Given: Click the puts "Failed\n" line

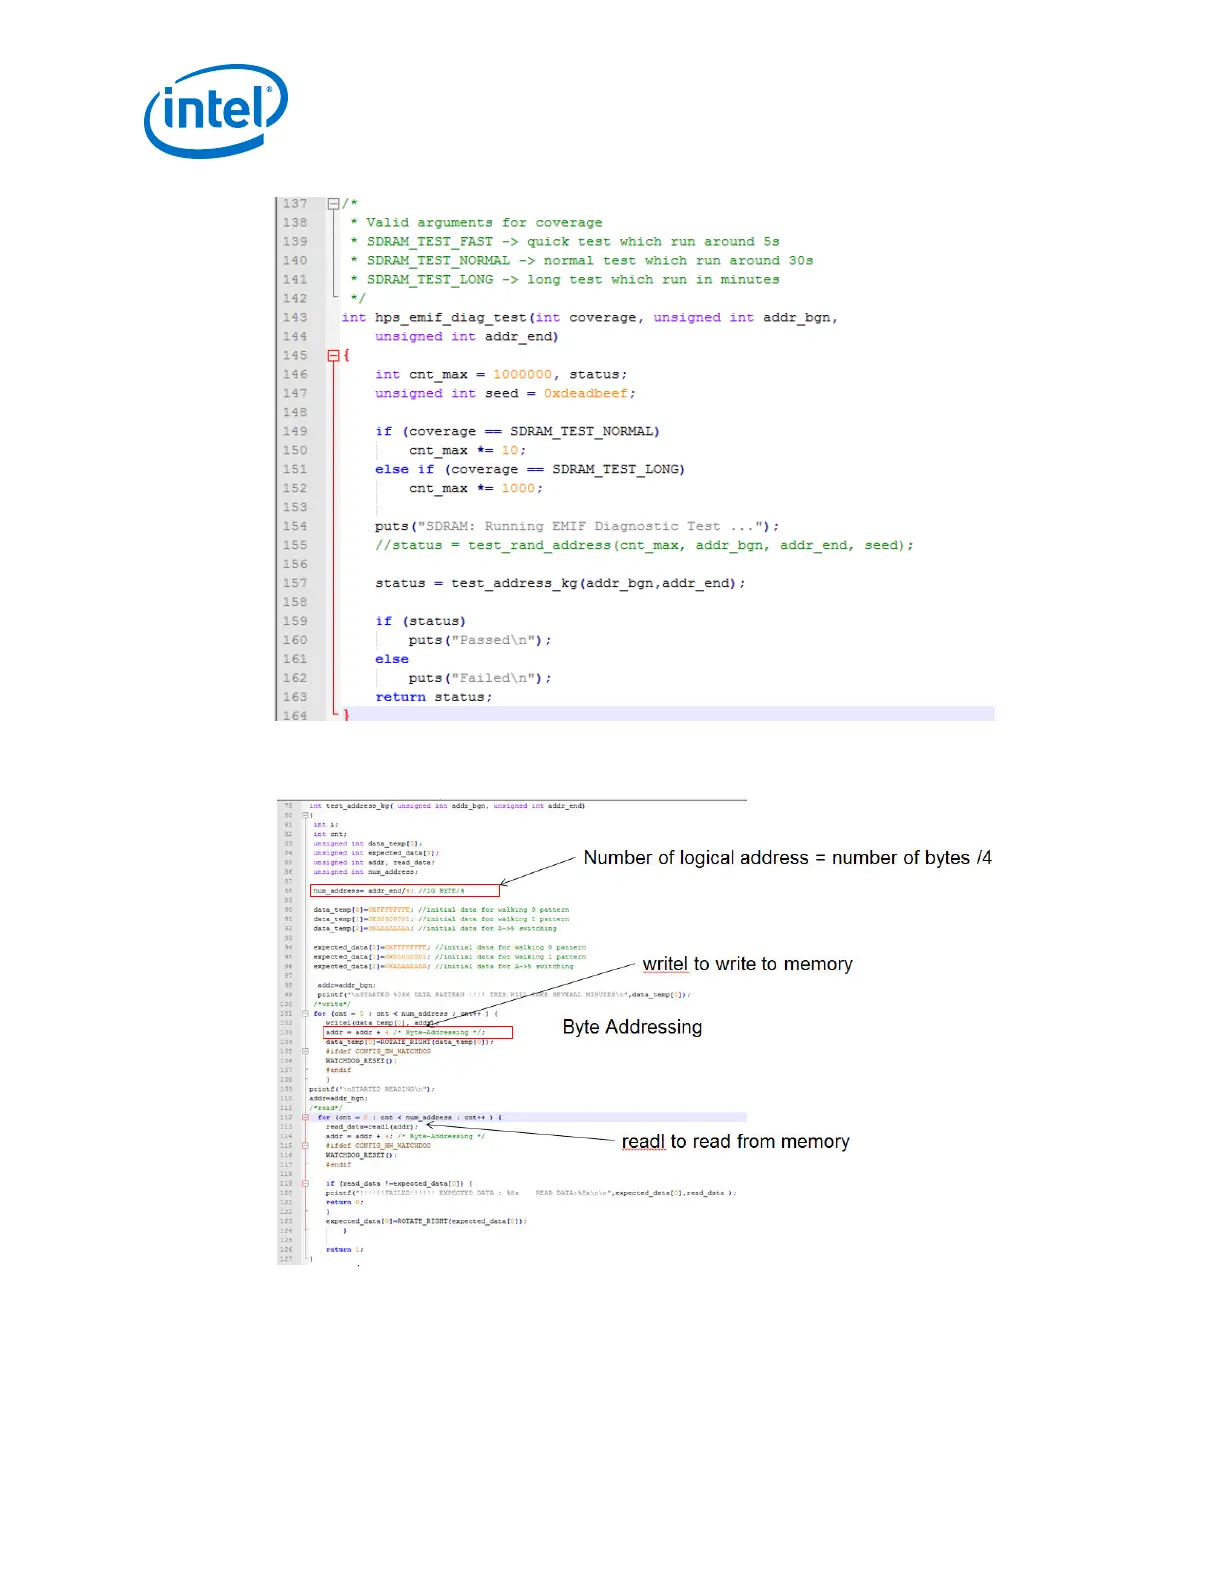Looking at the screenshot, I should point(480,678).
